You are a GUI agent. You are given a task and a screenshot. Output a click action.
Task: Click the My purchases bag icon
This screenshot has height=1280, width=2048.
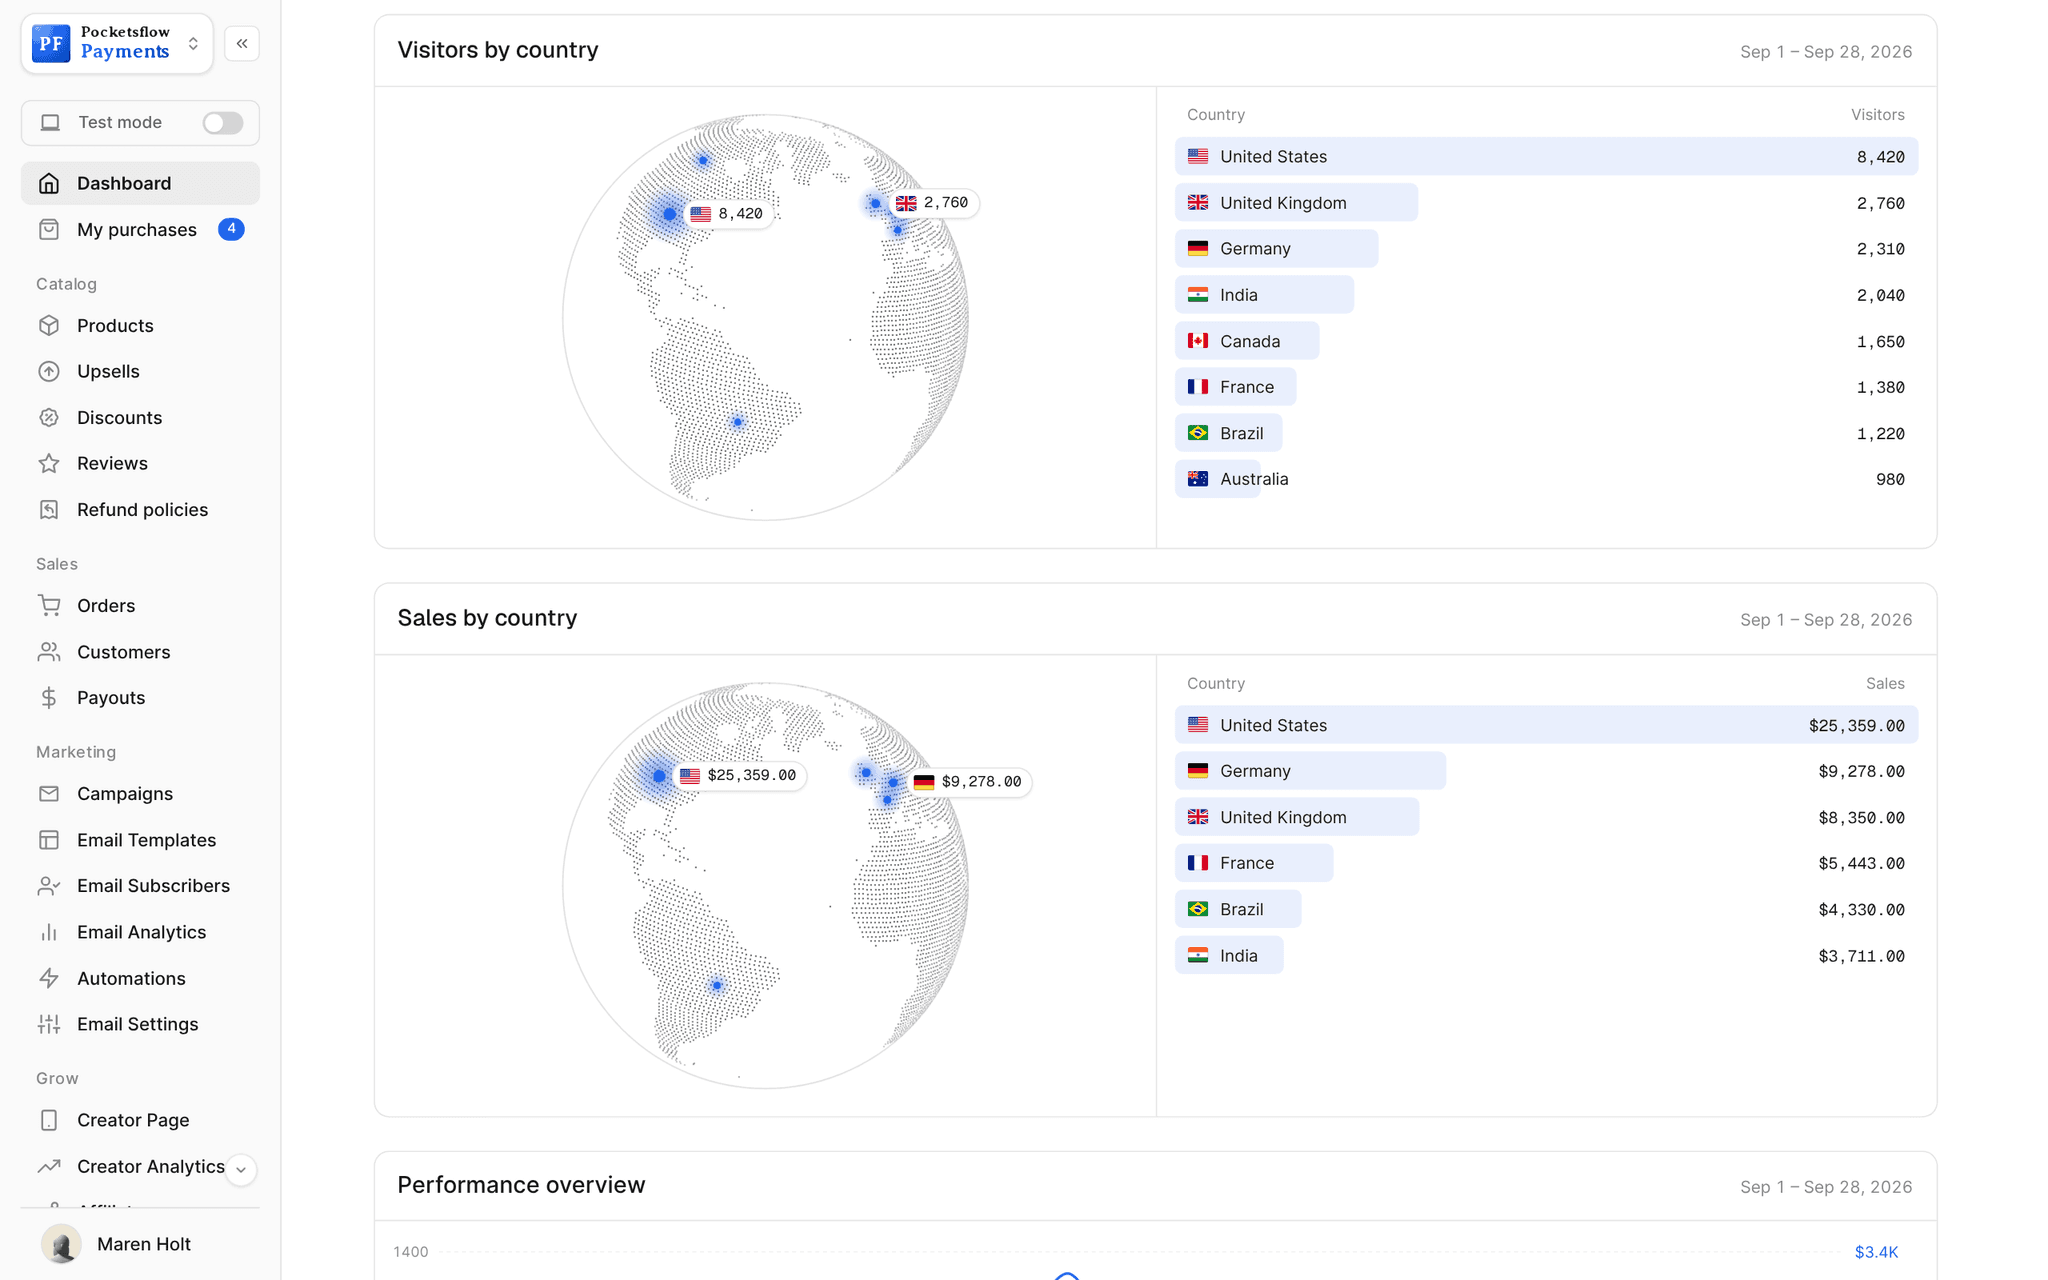49,230
